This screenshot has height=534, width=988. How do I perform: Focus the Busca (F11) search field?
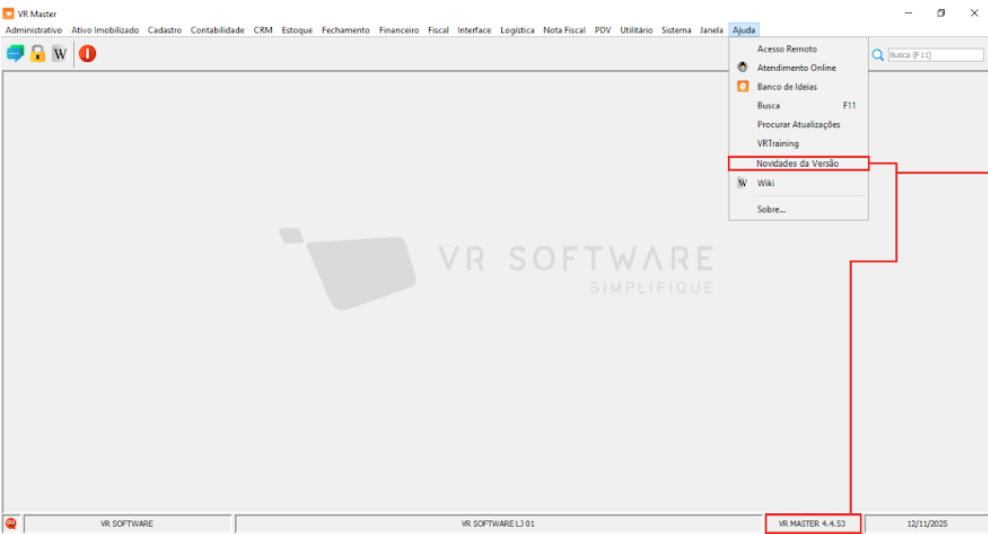coord(935,55)
